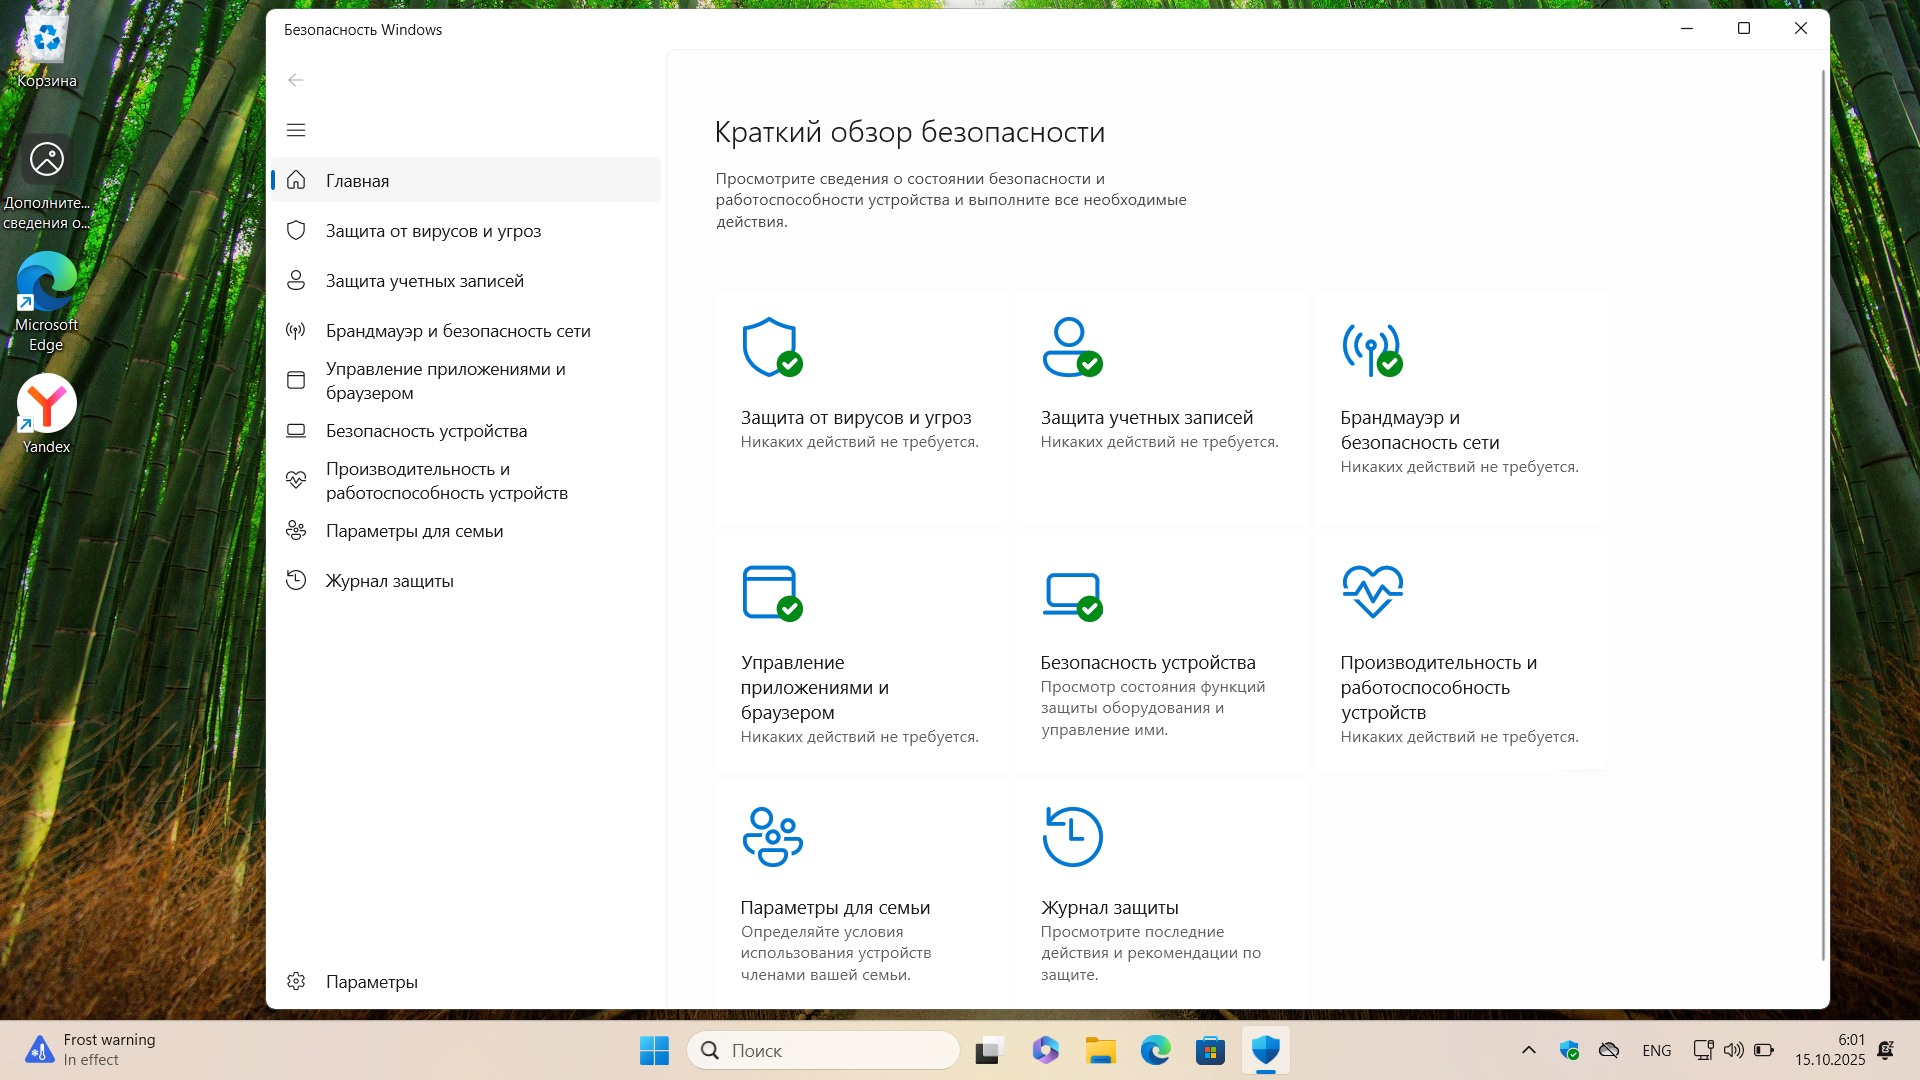Click the firewall antenna tile icon
The height and width of the screenshot is (1080, 1920).
[x=1371, y=349]
